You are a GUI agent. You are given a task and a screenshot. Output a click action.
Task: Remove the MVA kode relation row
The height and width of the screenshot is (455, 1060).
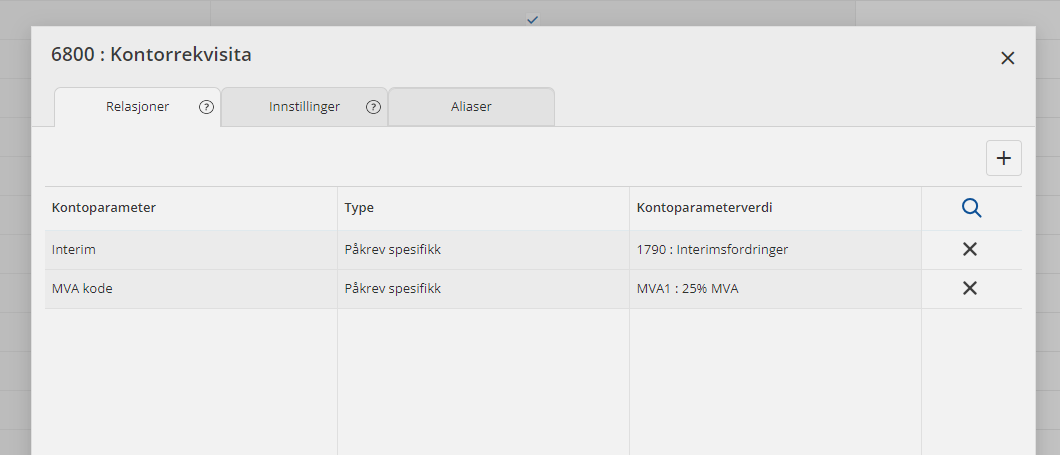click(x=969, y=288)
